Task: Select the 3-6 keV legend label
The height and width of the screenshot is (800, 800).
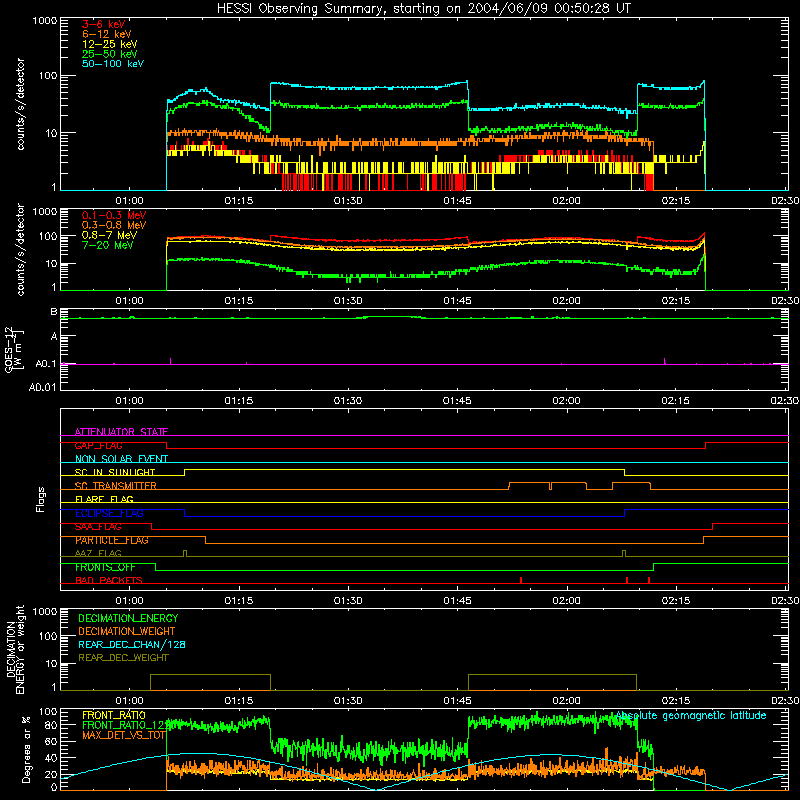Action: tap(103, 24)
